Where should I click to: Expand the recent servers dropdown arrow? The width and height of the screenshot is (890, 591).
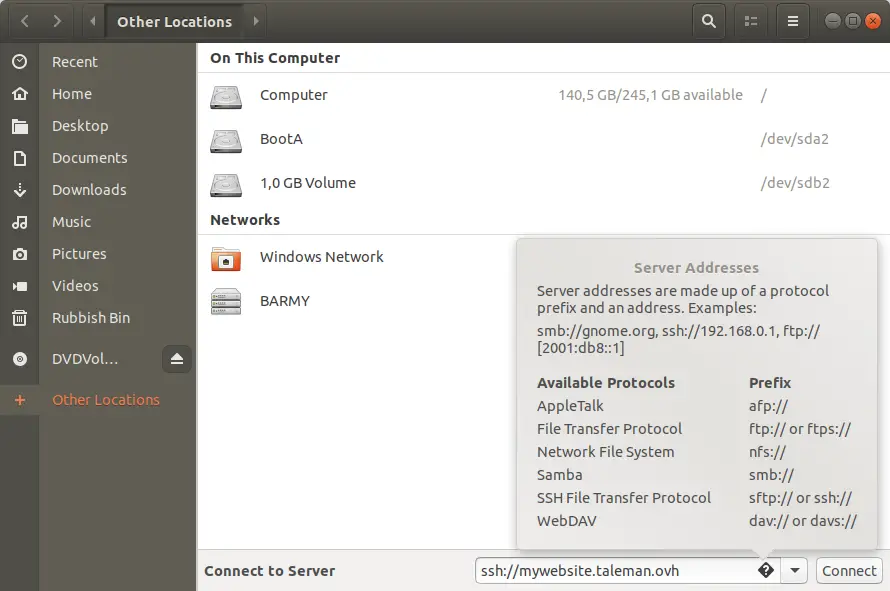[794, 571]
